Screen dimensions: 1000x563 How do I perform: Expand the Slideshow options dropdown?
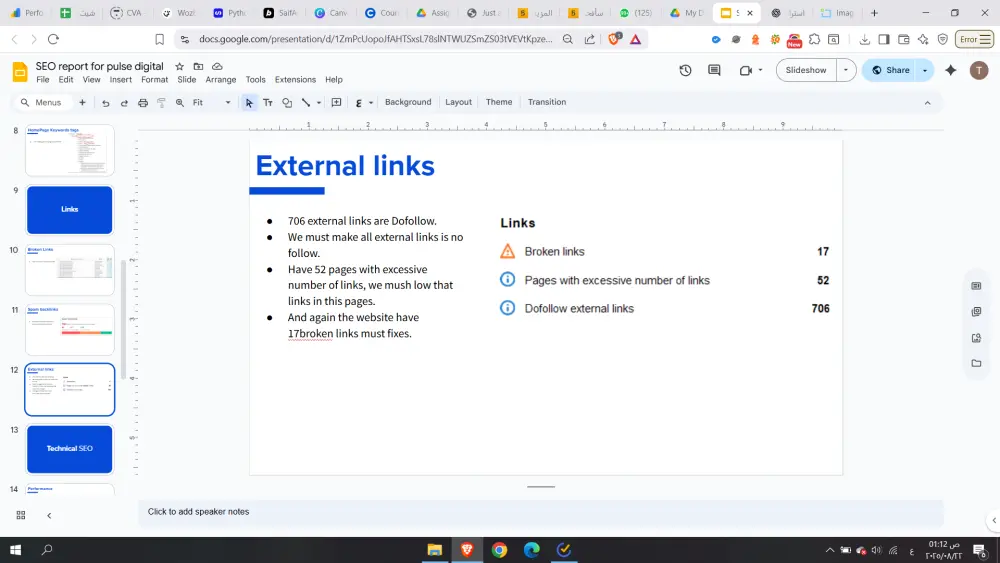(x=846, y=70)
